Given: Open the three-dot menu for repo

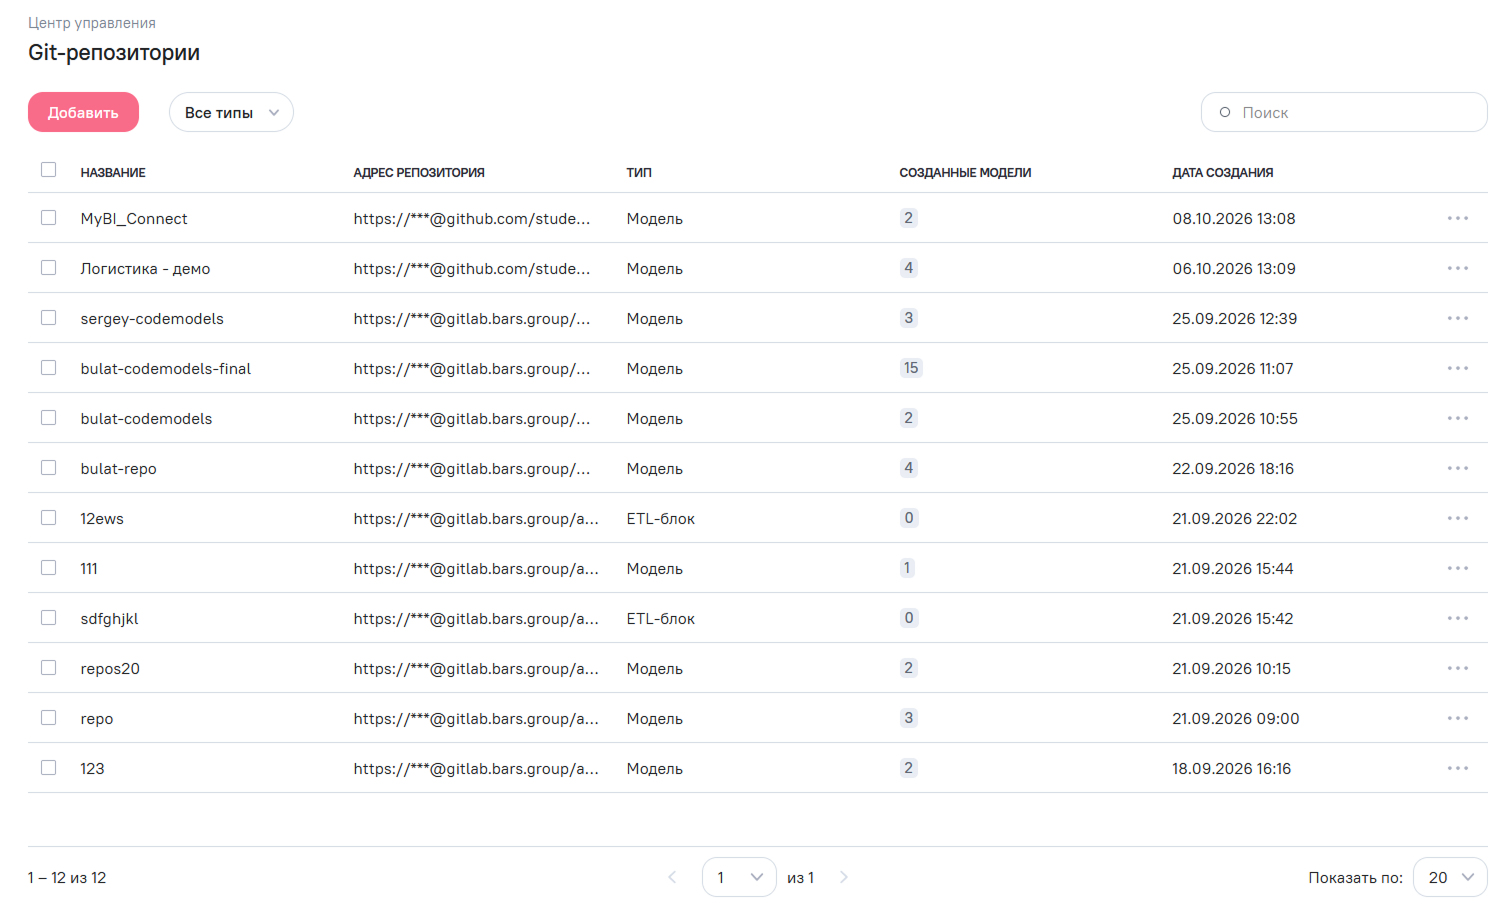Looking at the screenshot, I should [x=1457, y=718].
